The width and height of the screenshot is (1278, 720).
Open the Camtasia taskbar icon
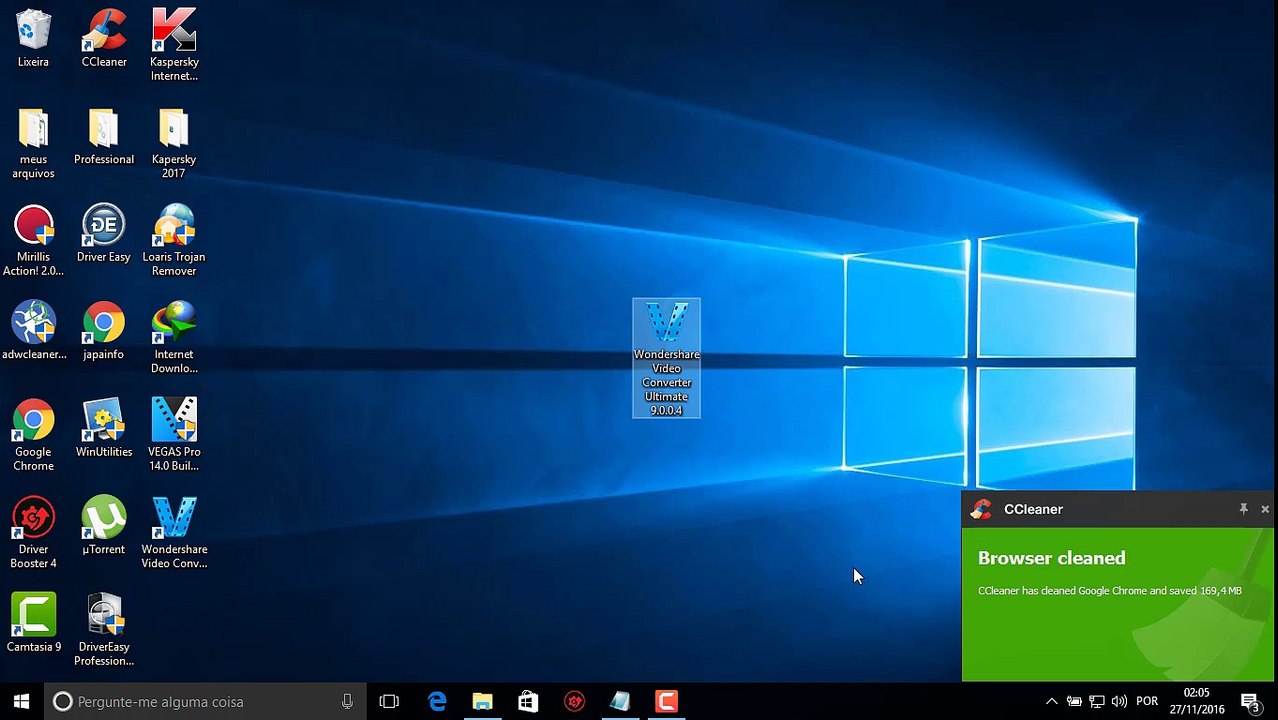666,702
